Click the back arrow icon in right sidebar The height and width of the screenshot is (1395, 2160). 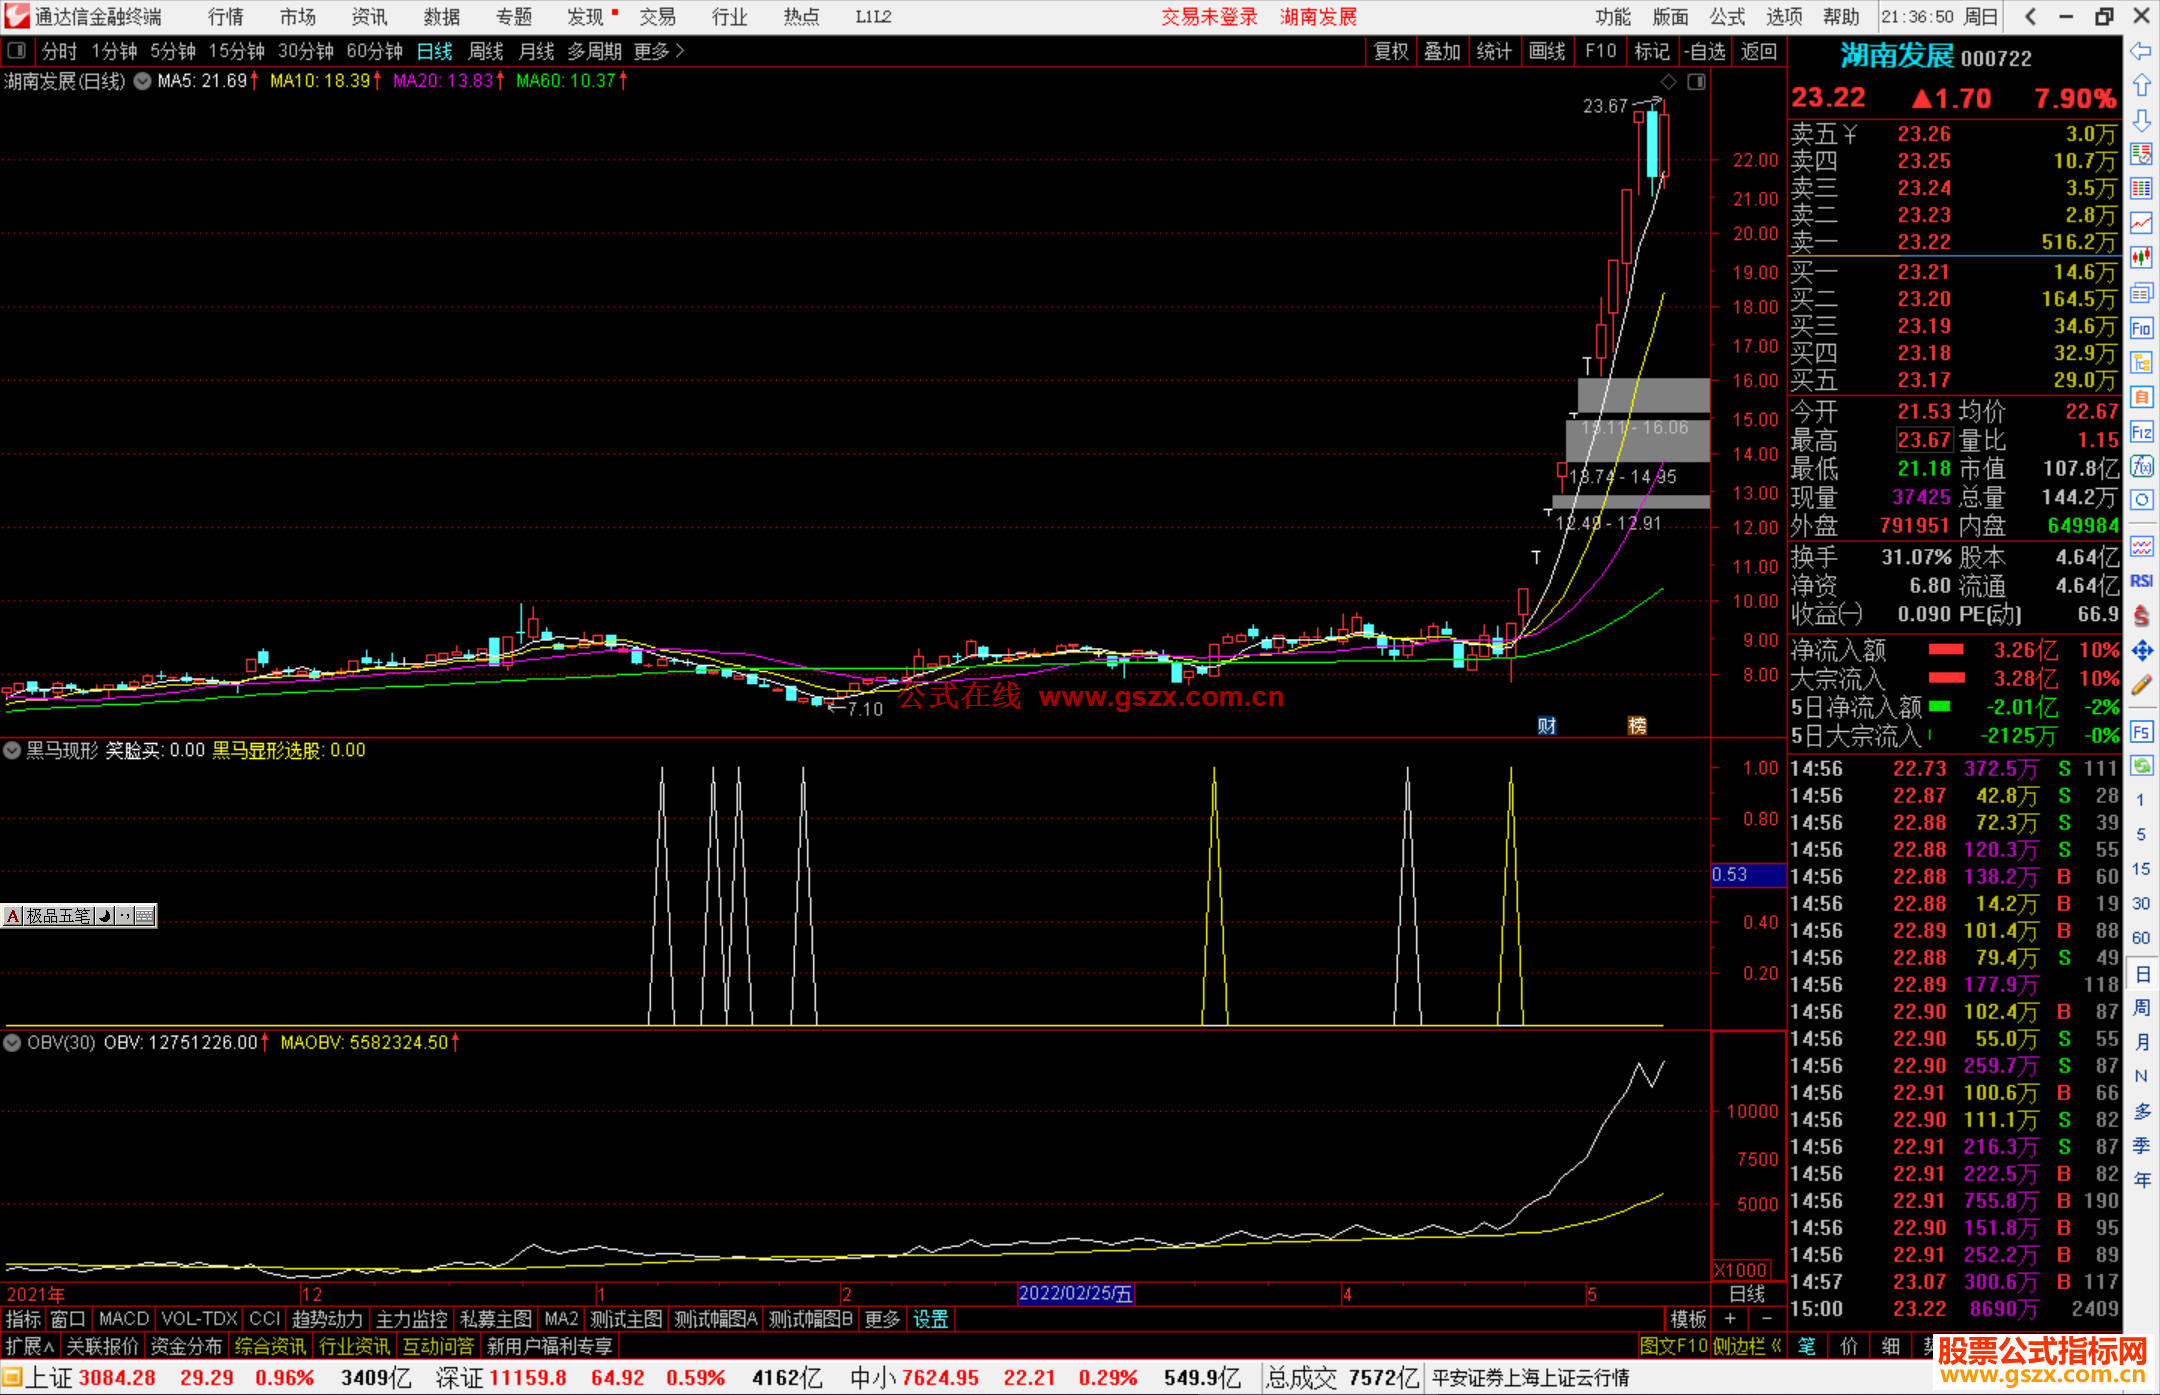pyautogui.click(x=2141, y=51)
